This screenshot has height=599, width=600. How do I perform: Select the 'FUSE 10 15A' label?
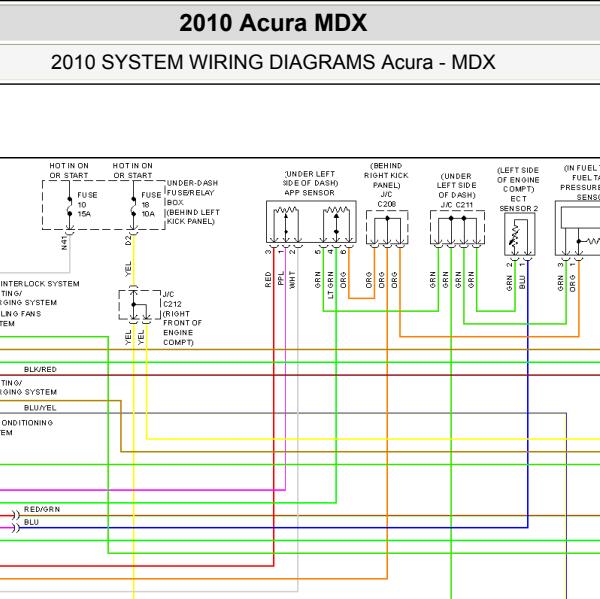tap(87, 204)
